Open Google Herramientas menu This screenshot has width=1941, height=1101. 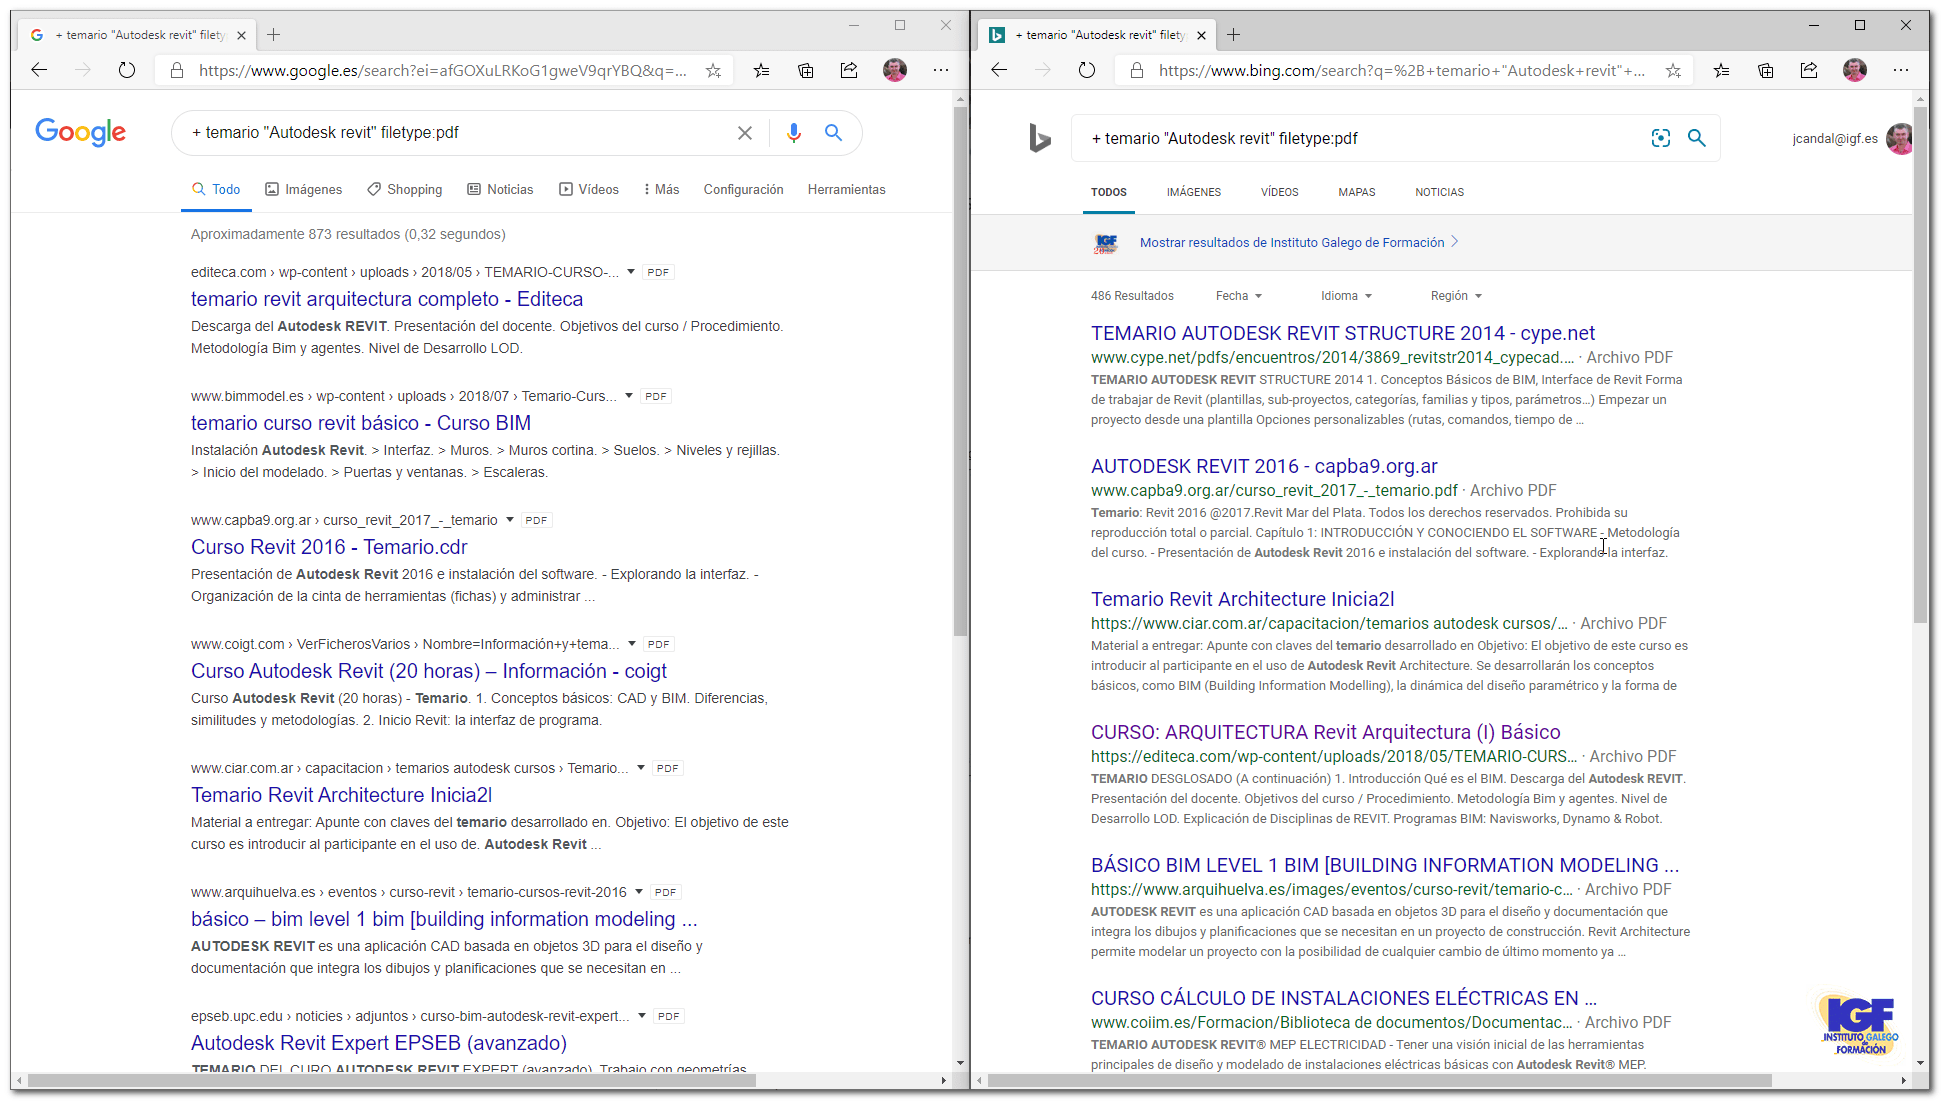click(846, 189)
